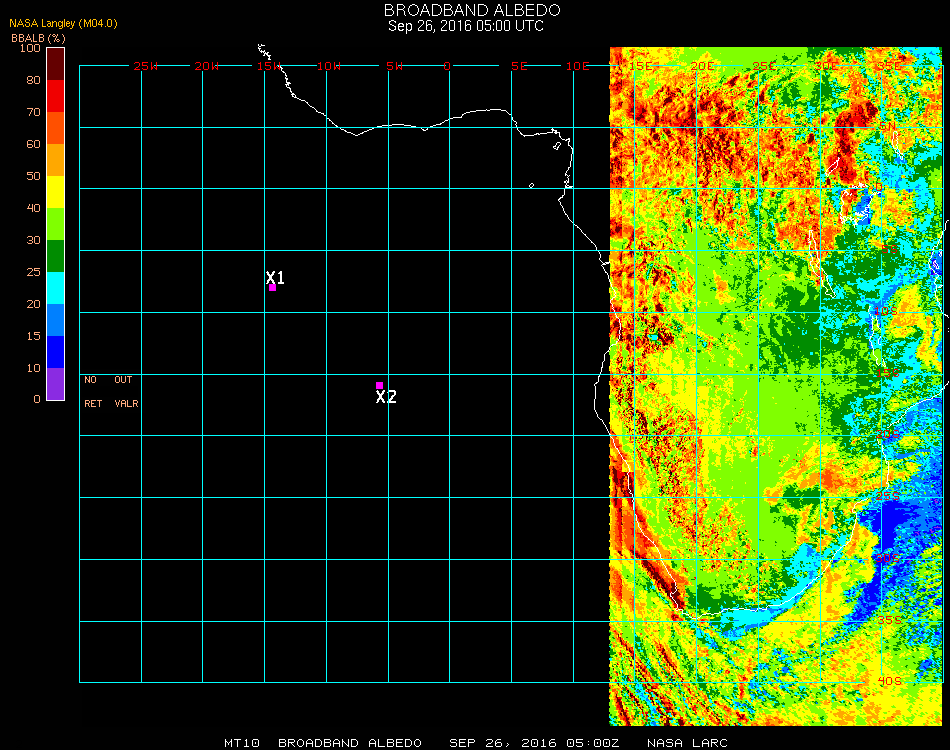Select the 40S latitude label

coord(888,682)
